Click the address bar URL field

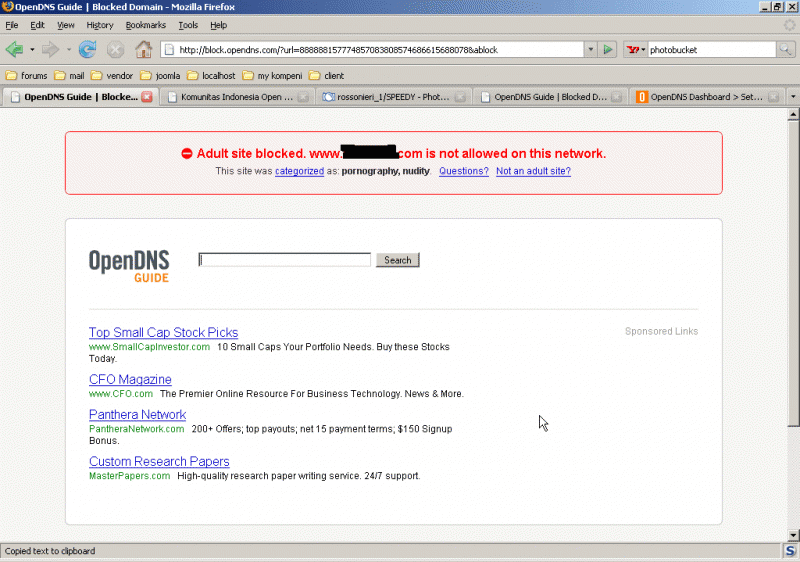380,49
